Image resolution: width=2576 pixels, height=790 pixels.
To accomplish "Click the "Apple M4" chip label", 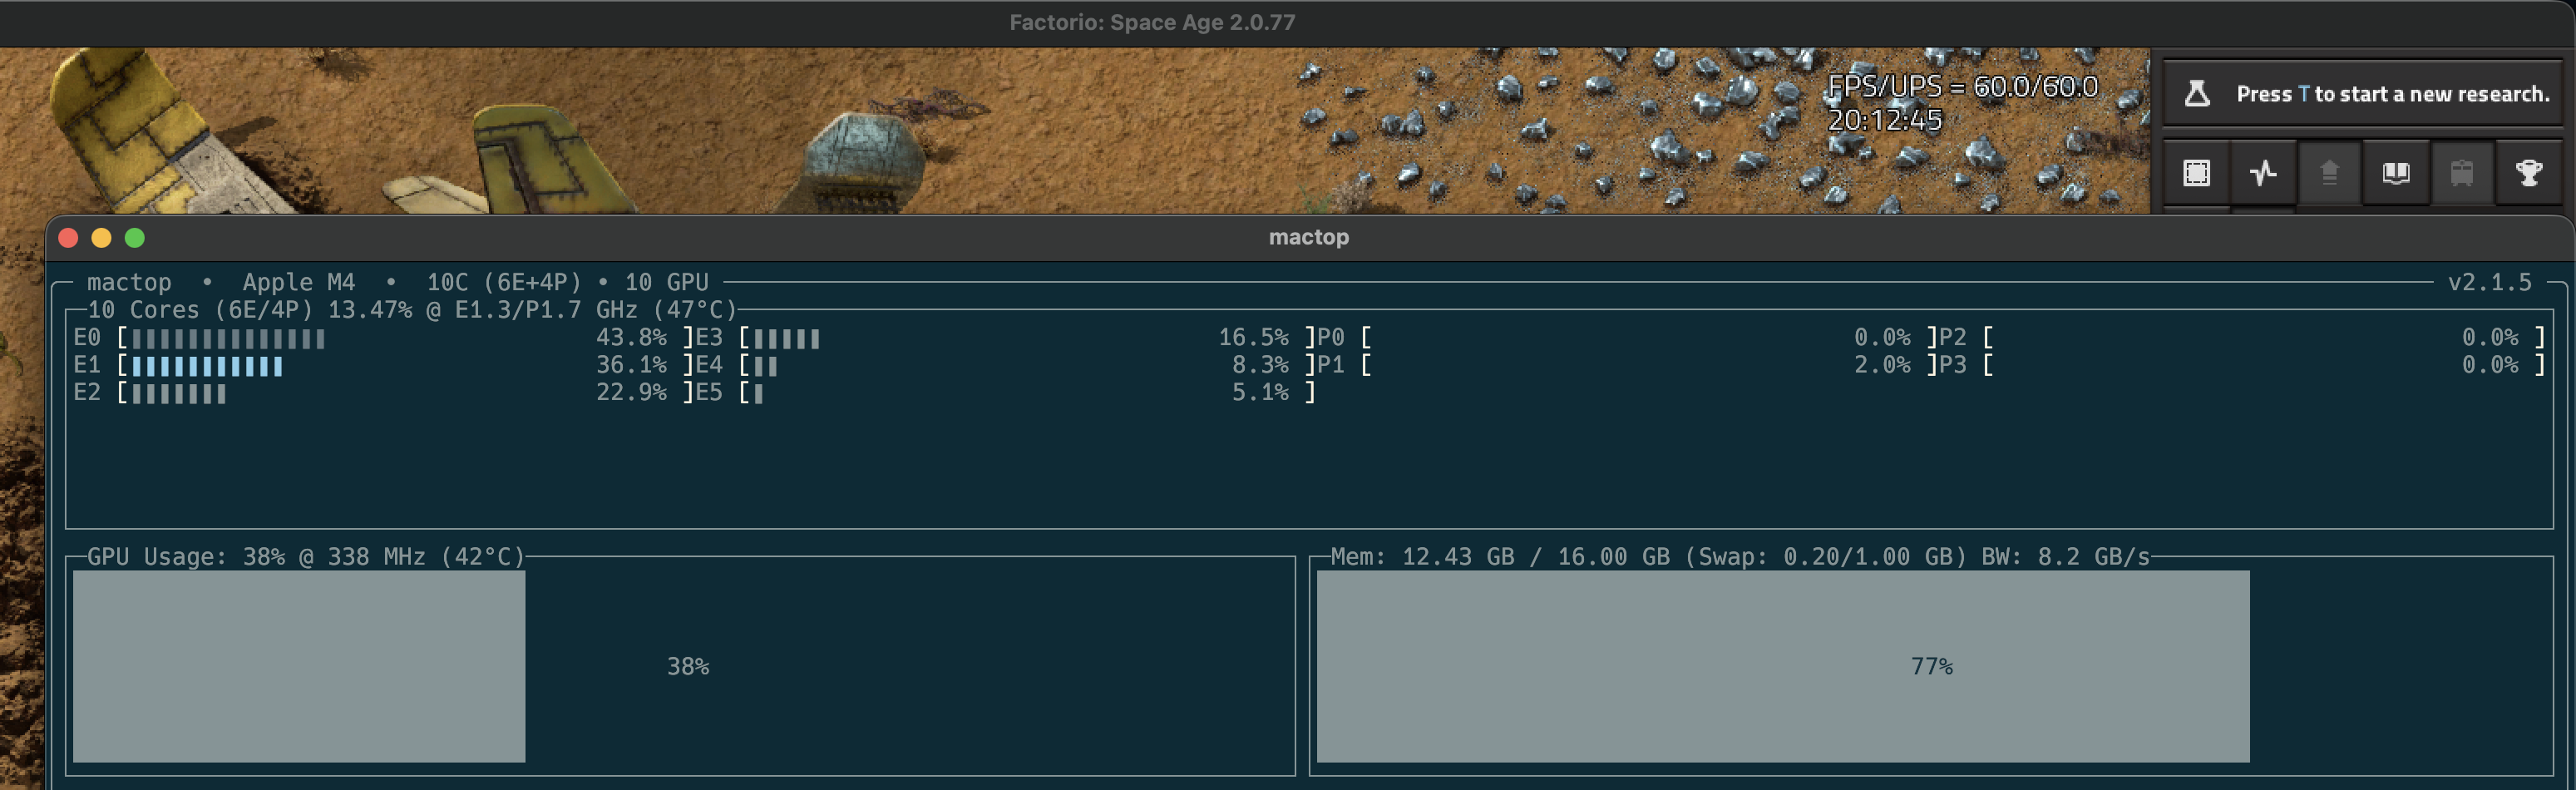I will pos(298,282).
